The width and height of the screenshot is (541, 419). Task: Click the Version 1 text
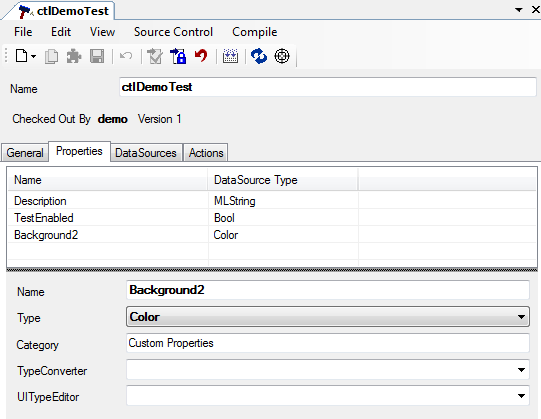pos(159,119)
